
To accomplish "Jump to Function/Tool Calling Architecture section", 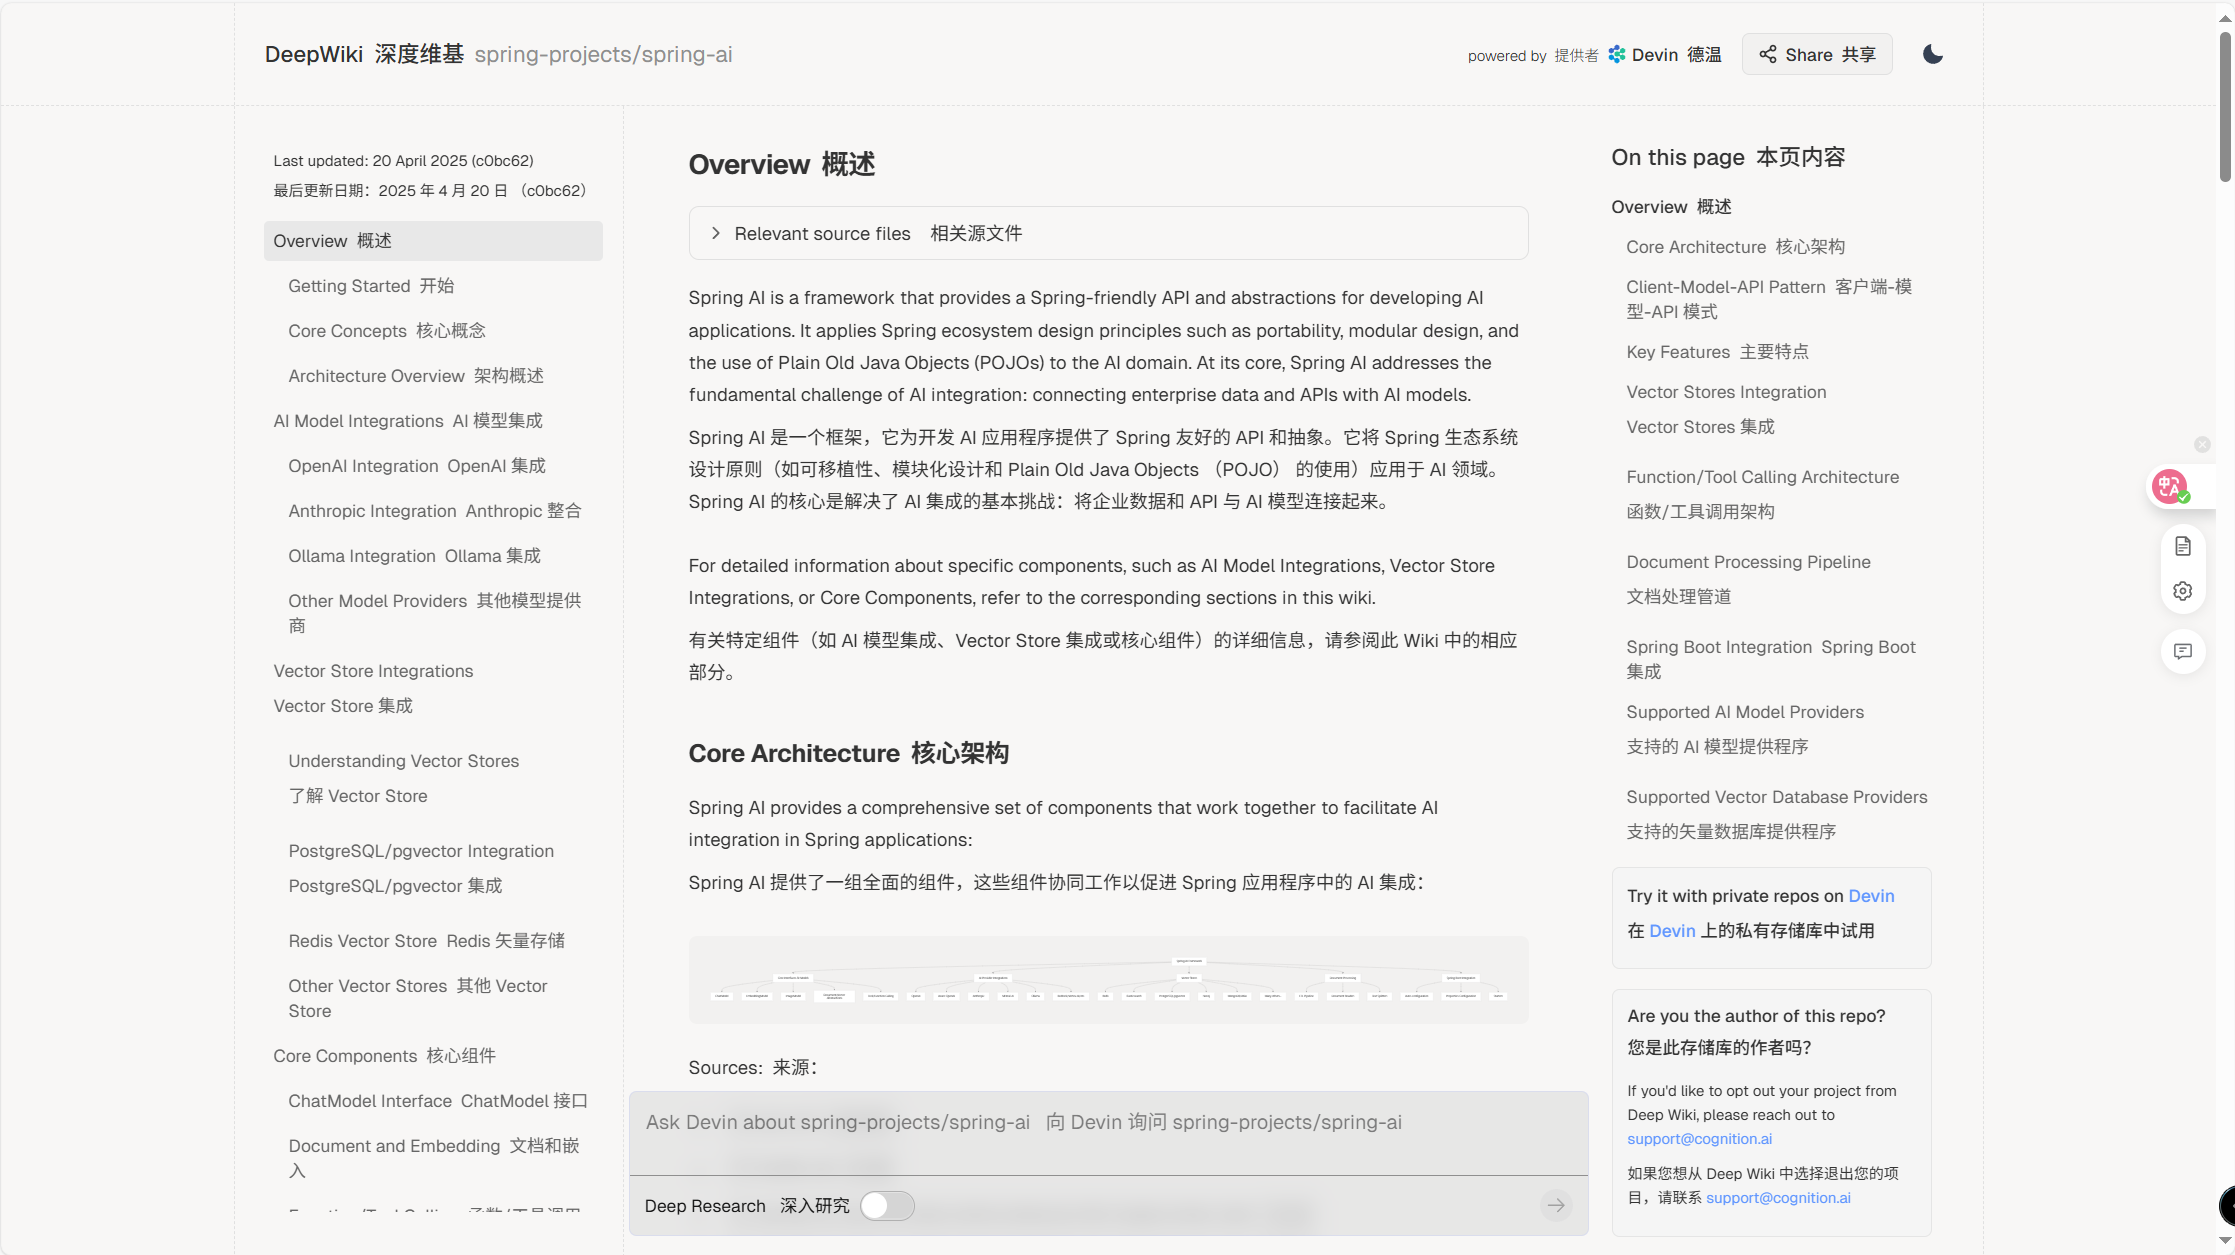I will click(1762, 494).
